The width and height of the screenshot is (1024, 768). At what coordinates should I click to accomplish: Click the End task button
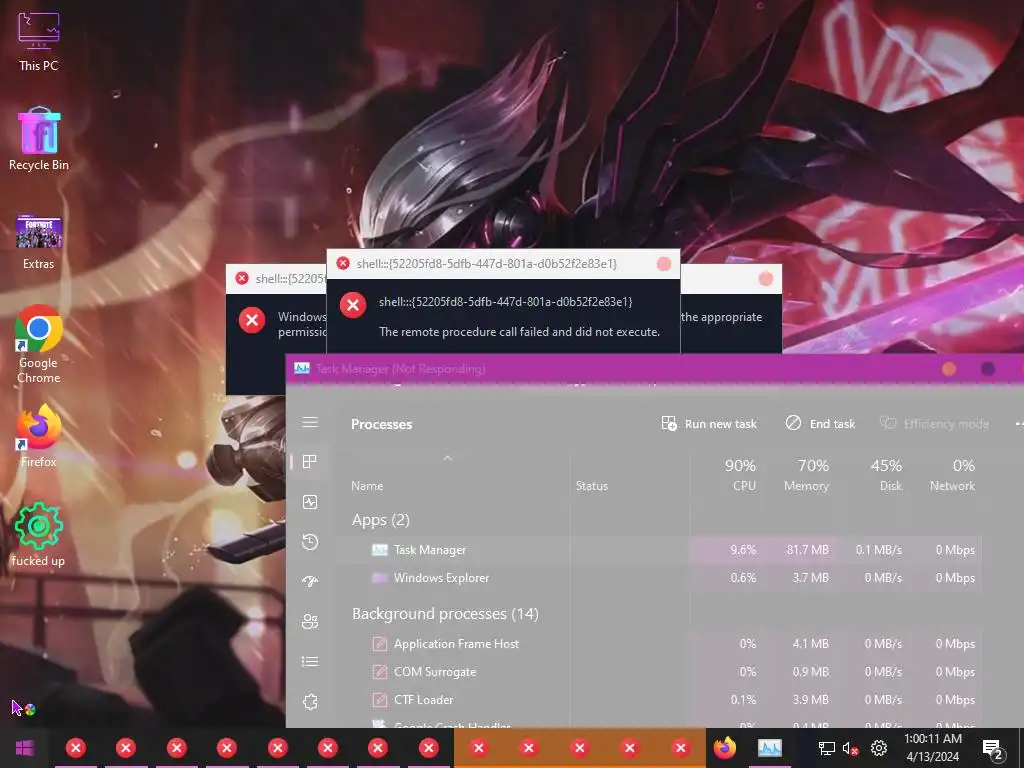click(820, 424)
